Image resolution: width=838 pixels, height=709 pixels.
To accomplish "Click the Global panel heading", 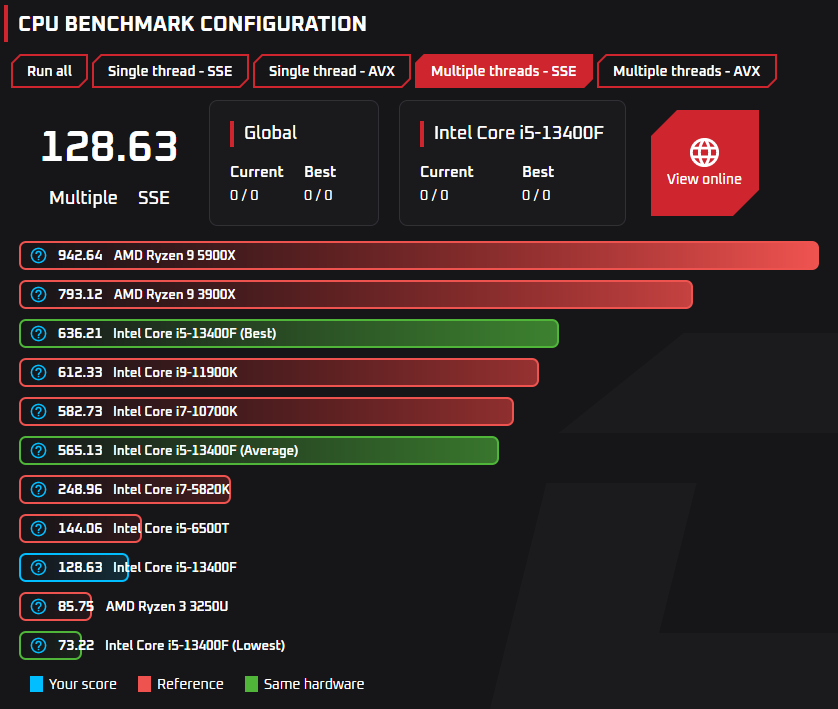I will coord(270,133).
